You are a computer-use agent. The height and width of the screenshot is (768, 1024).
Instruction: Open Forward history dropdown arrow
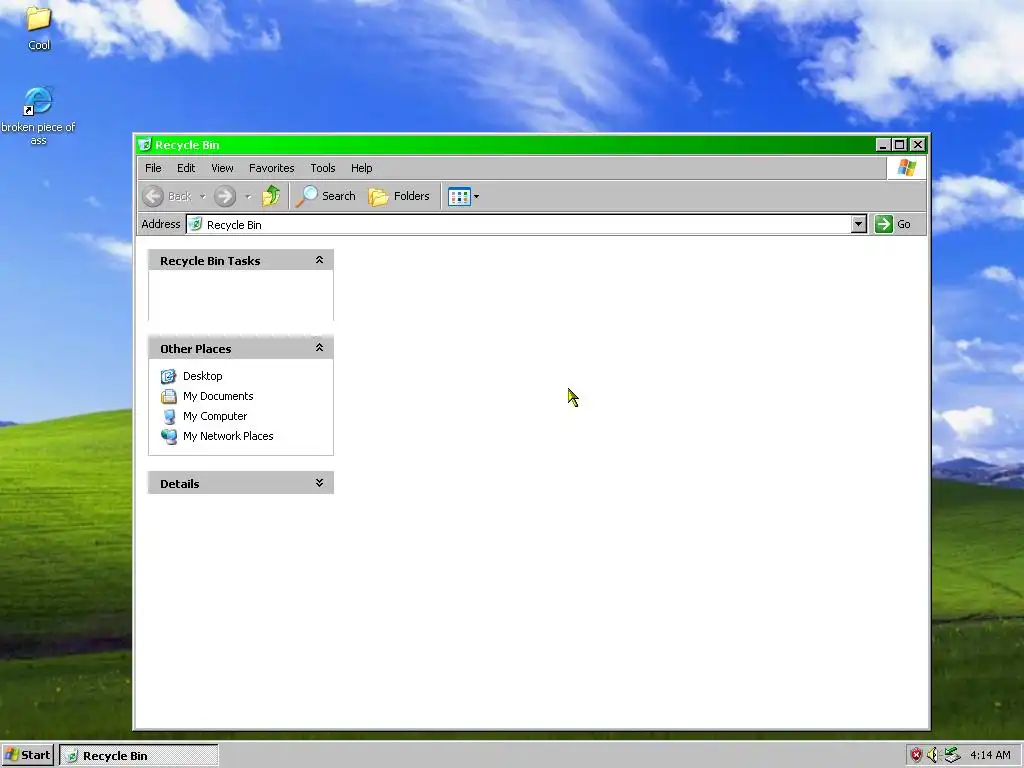coord(248,196)
